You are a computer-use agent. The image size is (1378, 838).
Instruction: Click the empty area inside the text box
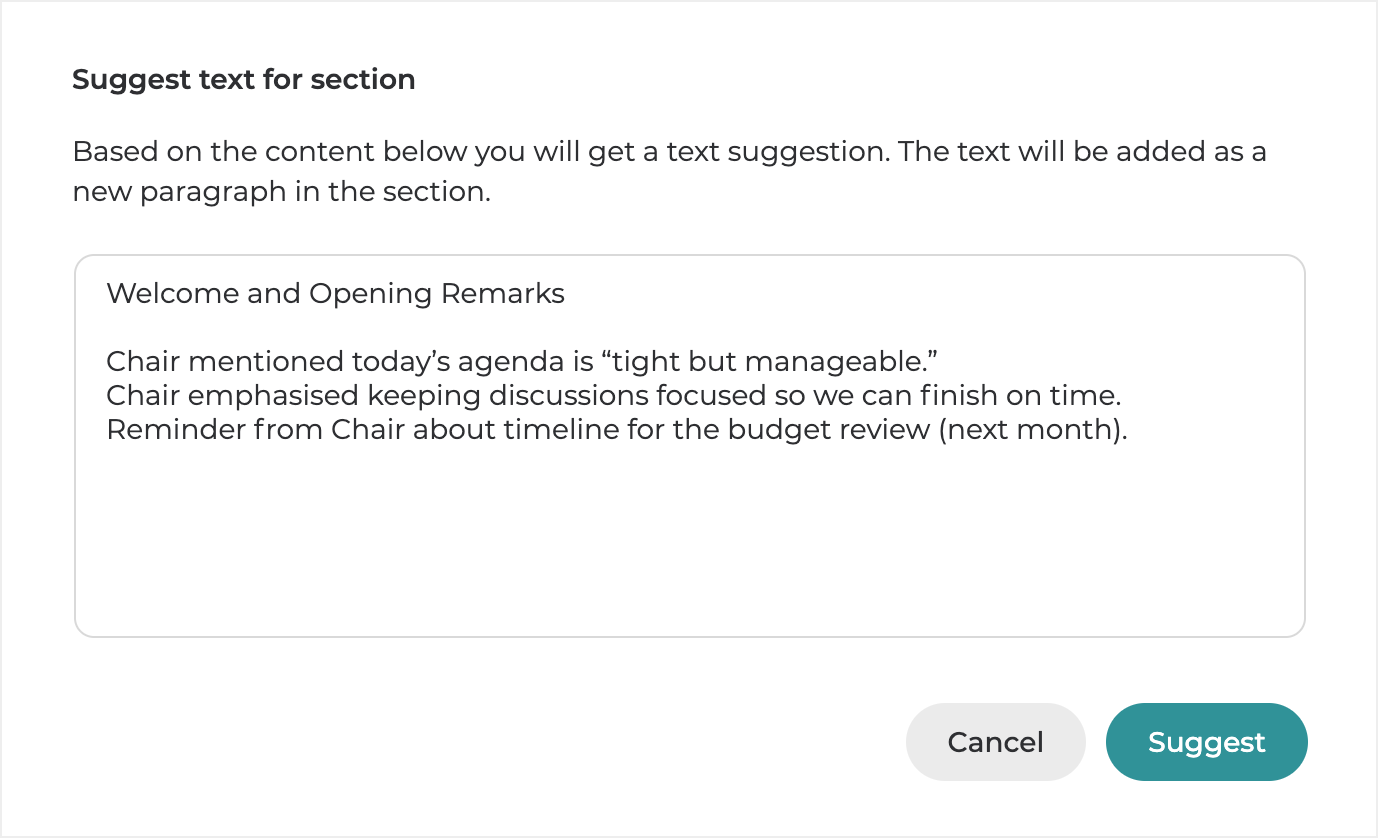690,550
